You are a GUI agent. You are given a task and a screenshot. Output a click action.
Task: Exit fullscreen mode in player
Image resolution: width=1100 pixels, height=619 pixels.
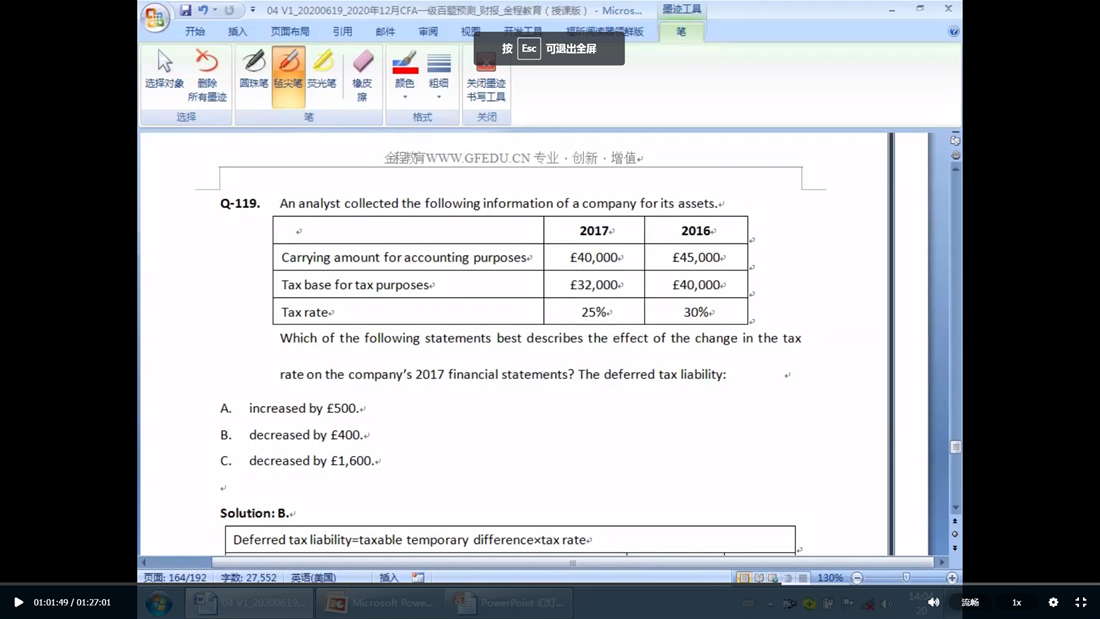click(1081, 602)
